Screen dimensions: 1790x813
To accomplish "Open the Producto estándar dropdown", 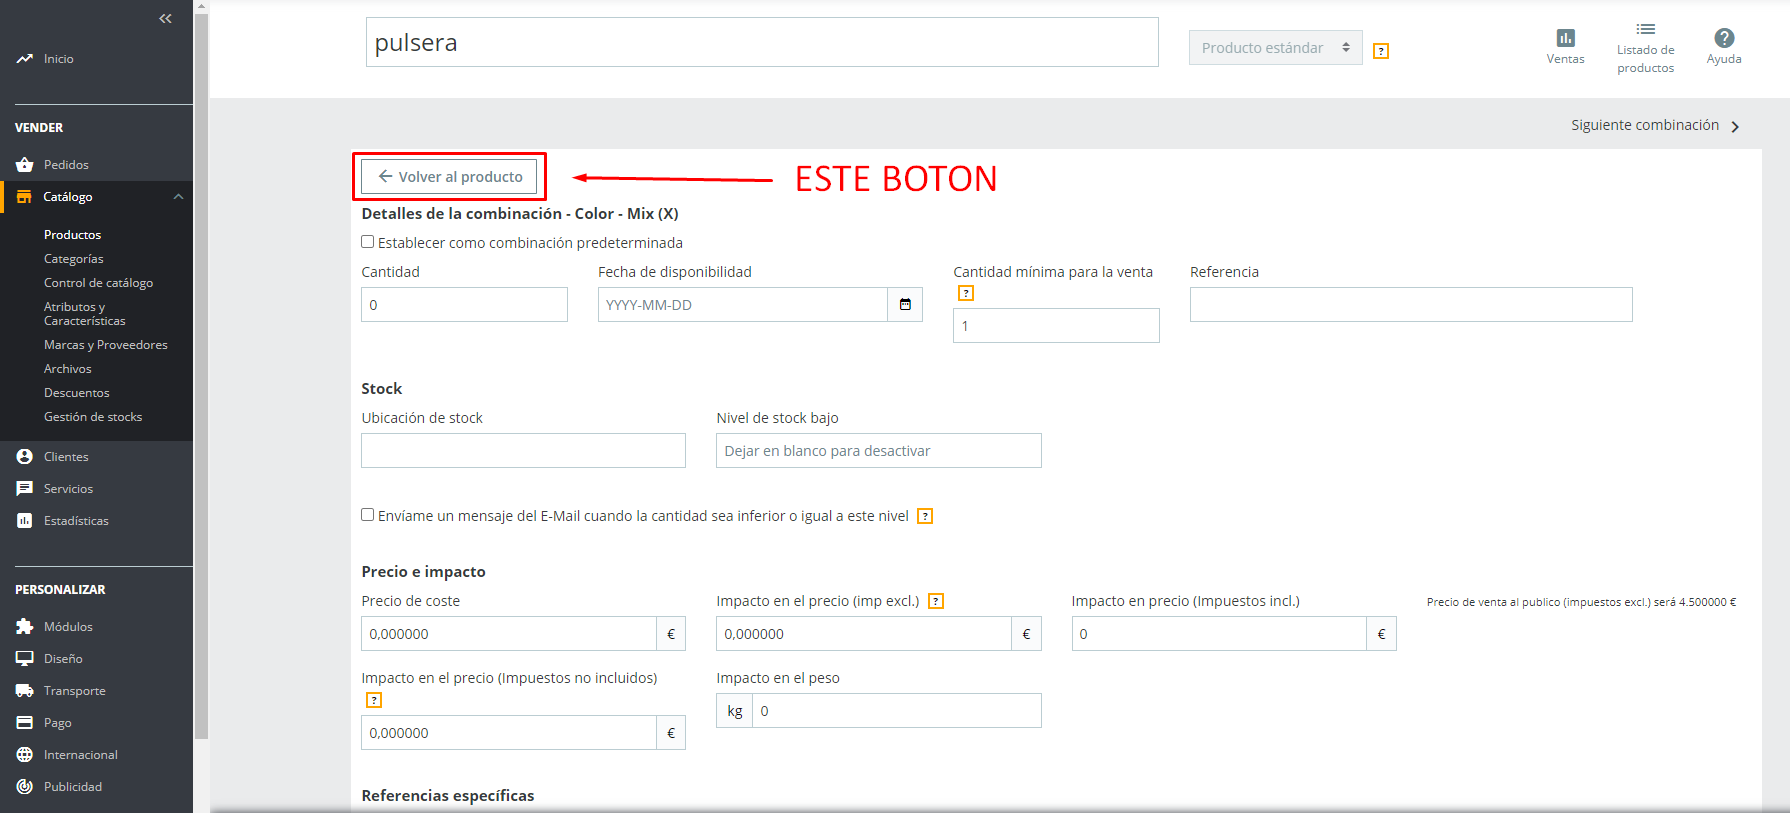I will [x=1275, y=48].
